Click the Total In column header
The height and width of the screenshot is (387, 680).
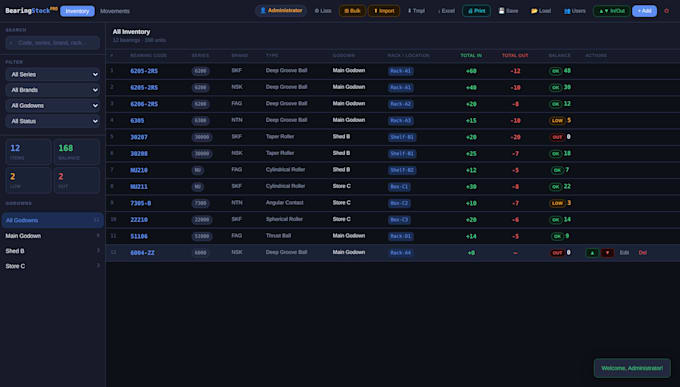coord(471,56)
